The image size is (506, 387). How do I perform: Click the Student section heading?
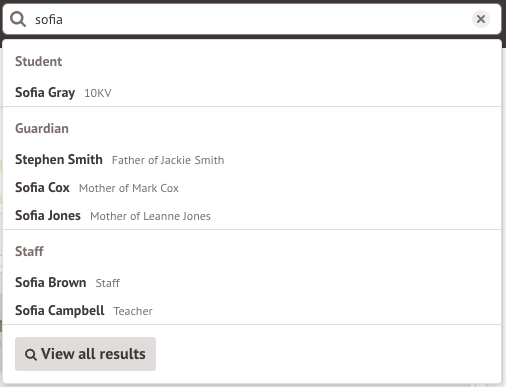[39, 61]
